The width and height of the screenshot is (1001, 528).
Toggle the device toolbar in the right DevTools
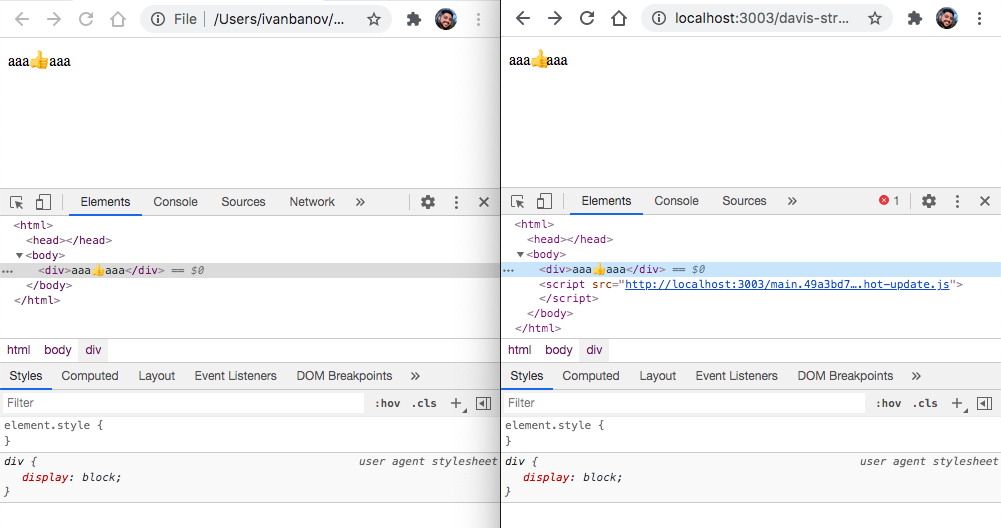[x=544, y=201]
